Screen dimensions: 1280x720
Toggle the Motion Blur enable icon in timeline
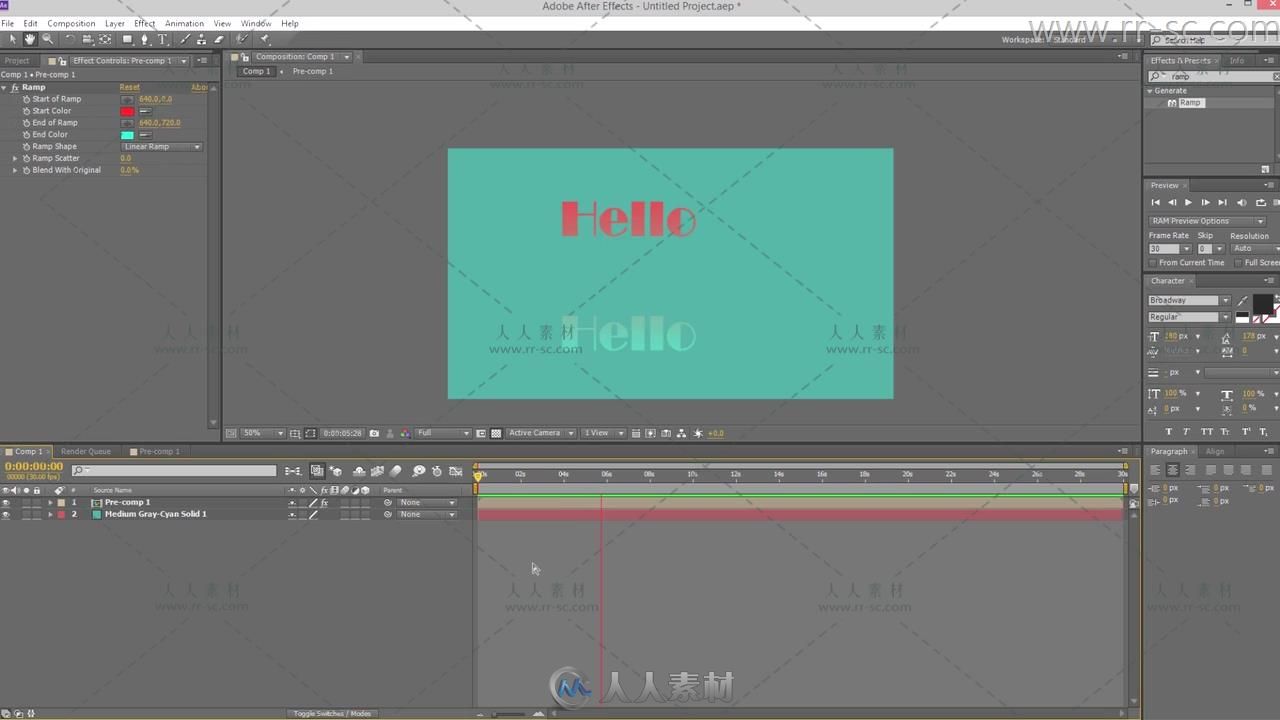click(x=396, y=471)
